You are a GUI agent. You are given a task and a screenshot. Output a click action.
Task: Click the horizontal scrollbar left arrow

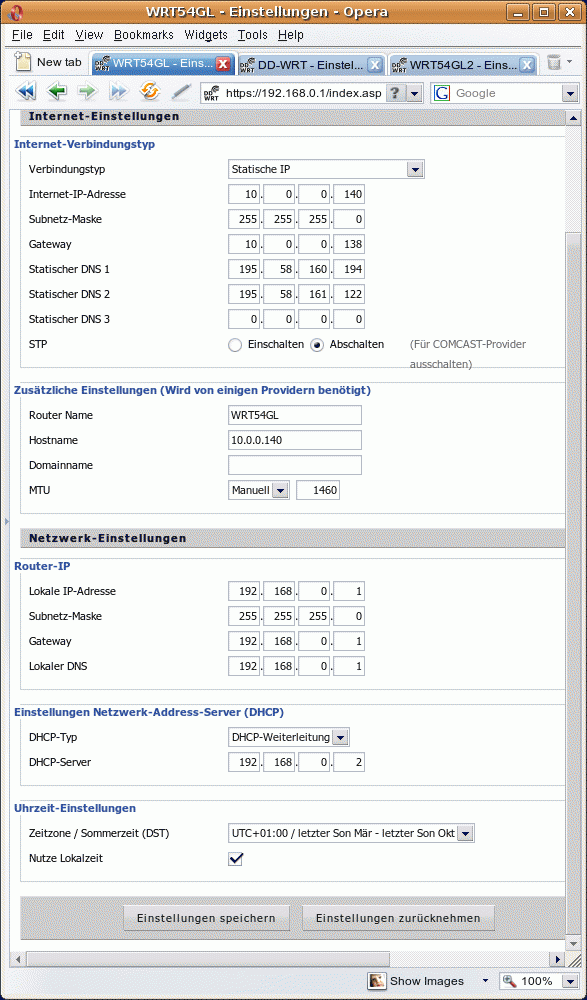pos(19,959)
